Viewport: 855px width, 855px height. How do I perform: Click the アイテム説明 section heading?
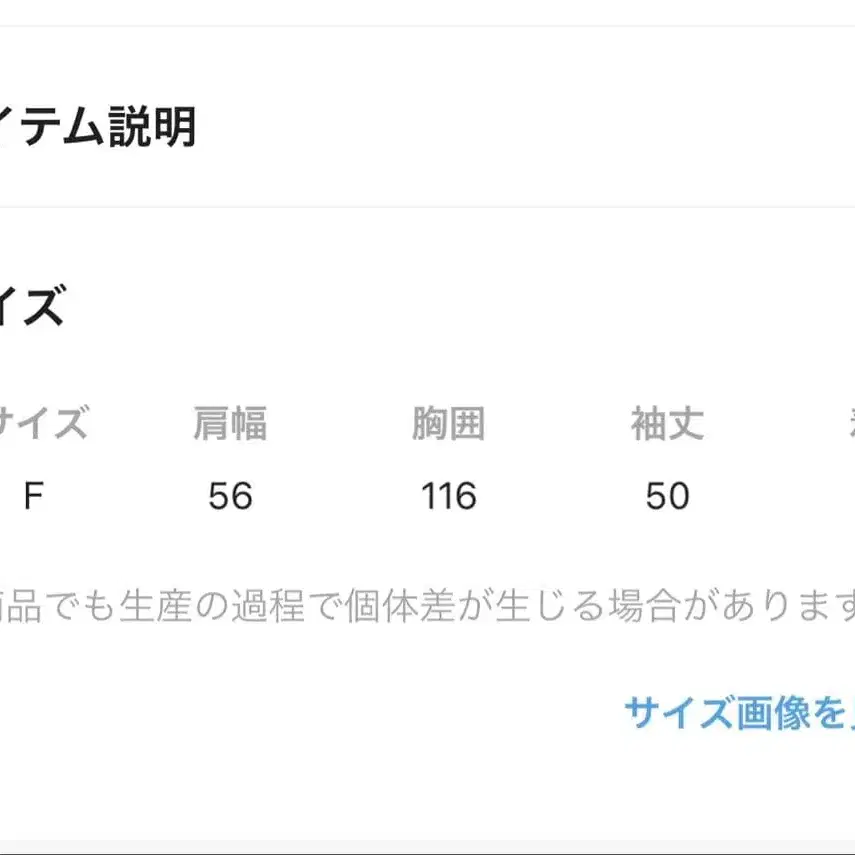[x=98, y=128]
